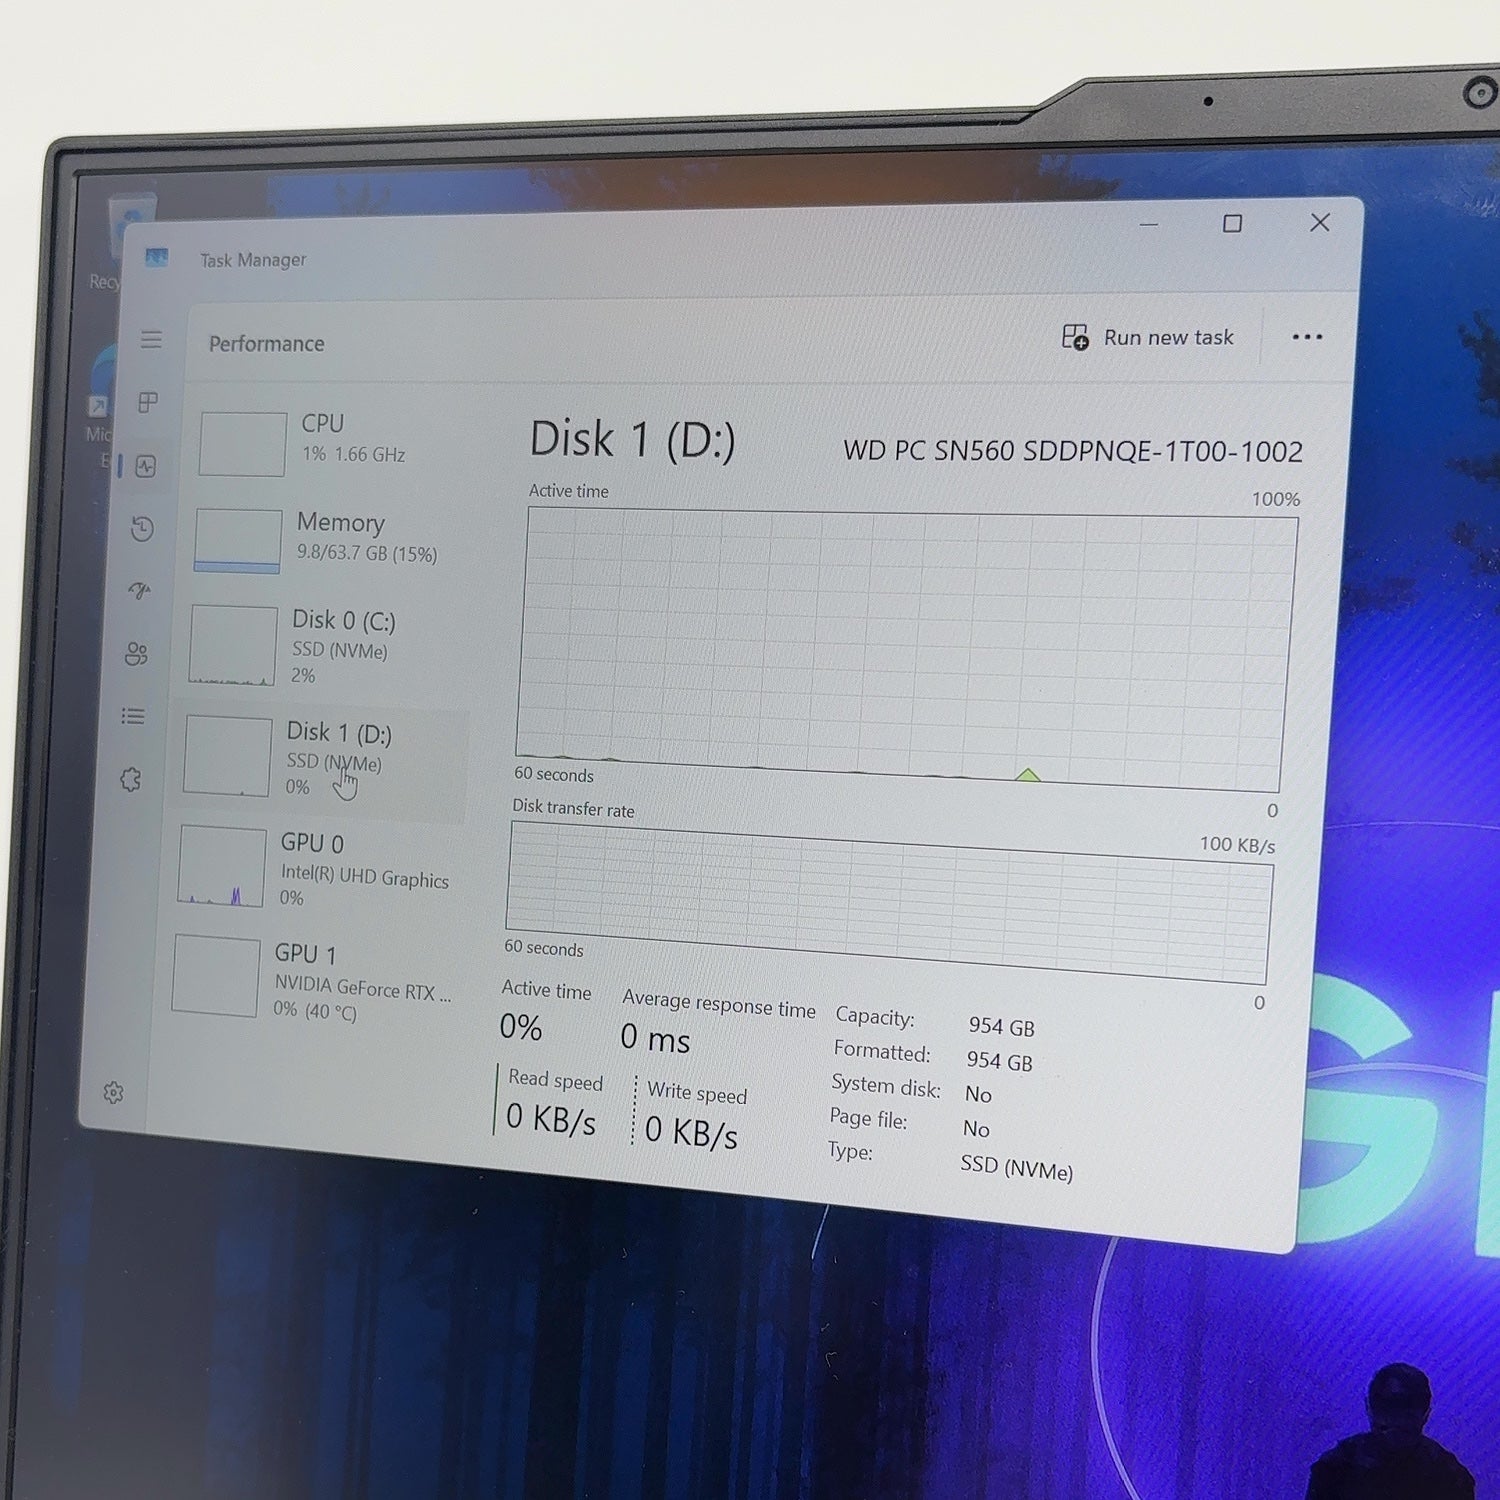Click the Performance page title
Image resolution: width=1500 pixels, height=1500 pixels.
pos(266,344)
